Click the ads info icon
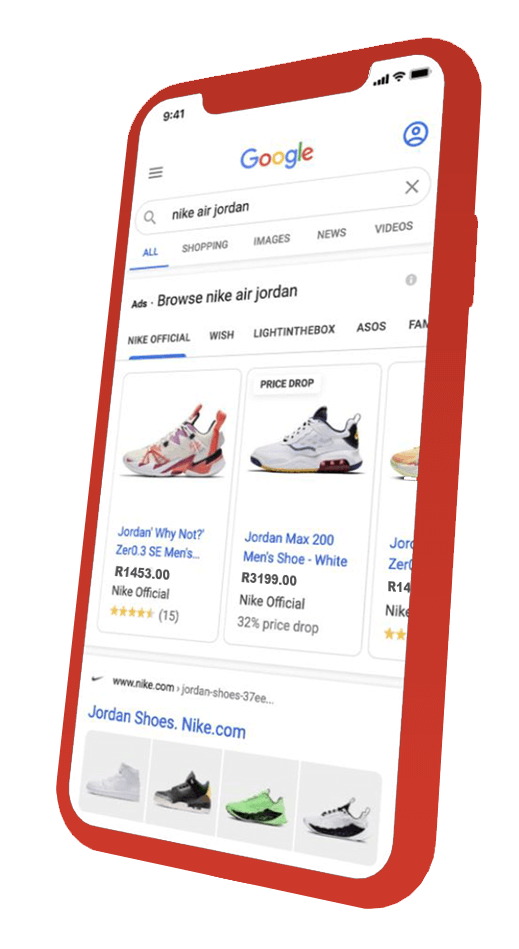Image resolution: width=519 pixels, height=949 pixels. coord(411,280)
